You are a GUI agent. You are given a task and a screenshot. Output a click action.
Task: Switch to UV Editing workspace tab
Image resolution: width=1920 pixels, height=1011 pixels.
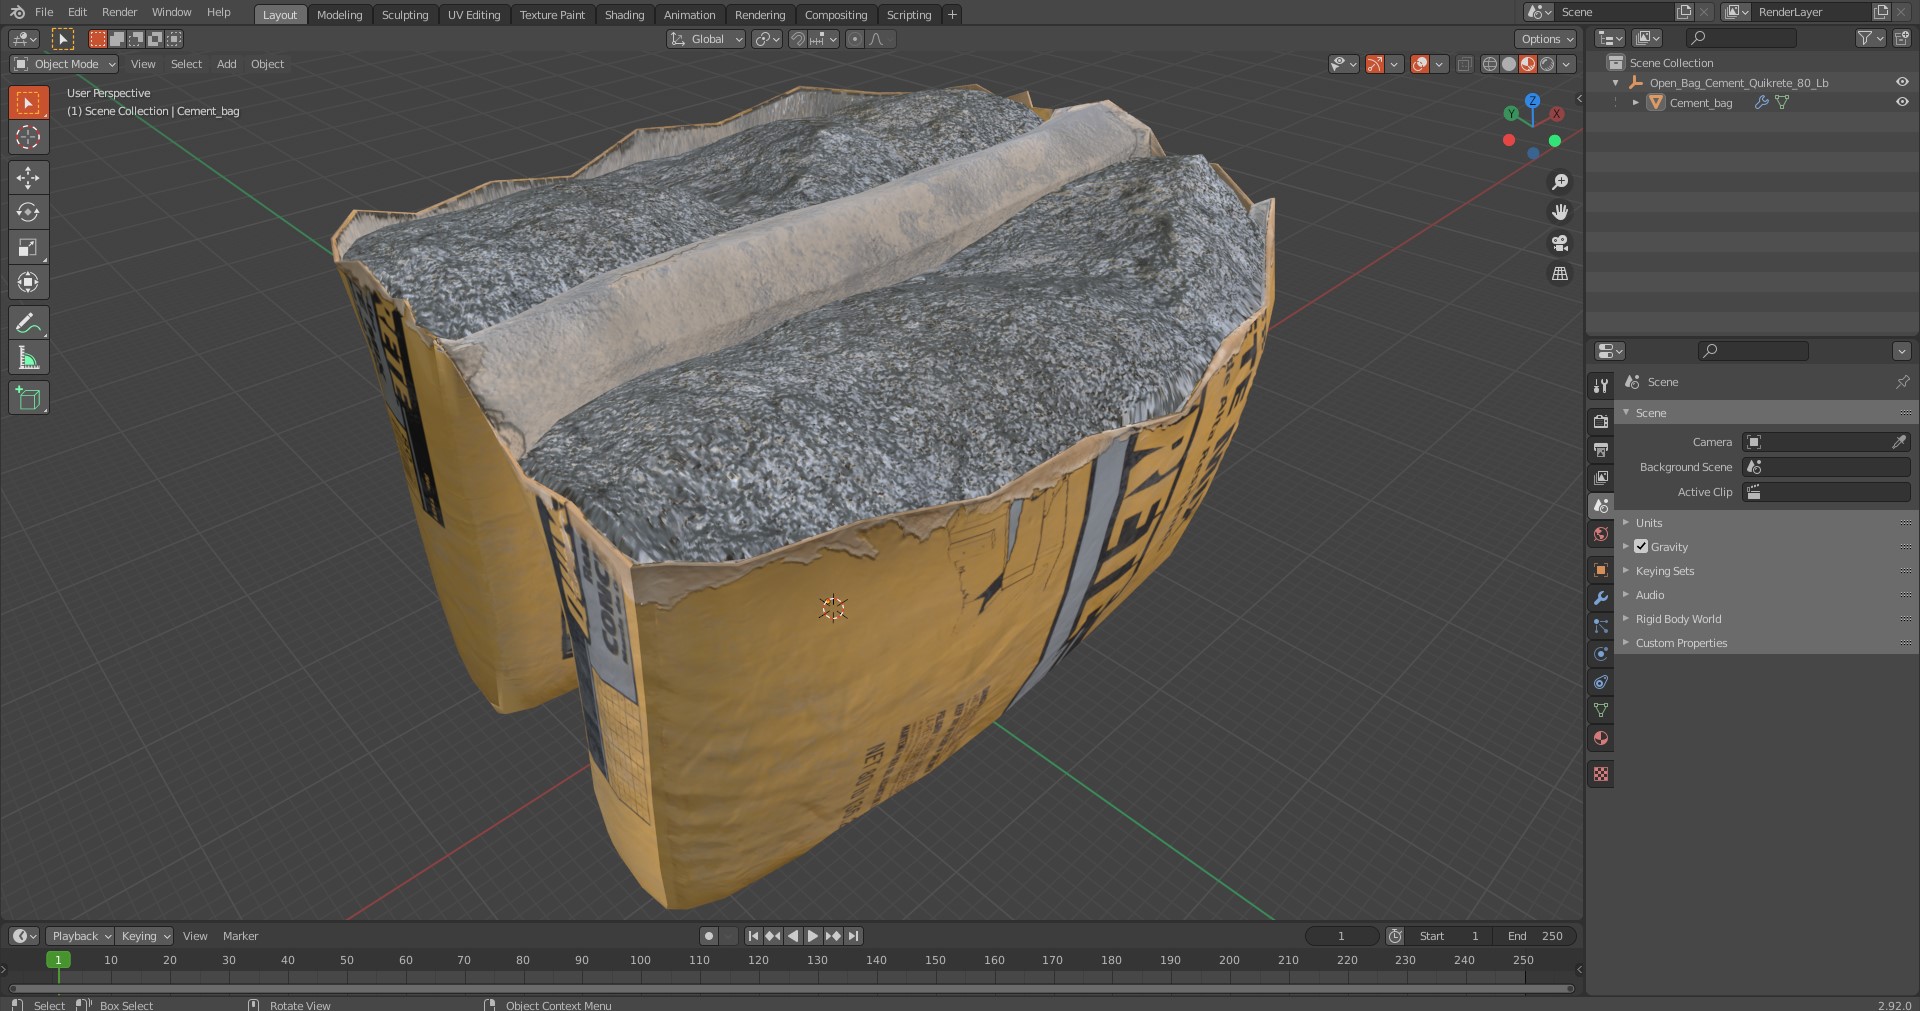474,15
